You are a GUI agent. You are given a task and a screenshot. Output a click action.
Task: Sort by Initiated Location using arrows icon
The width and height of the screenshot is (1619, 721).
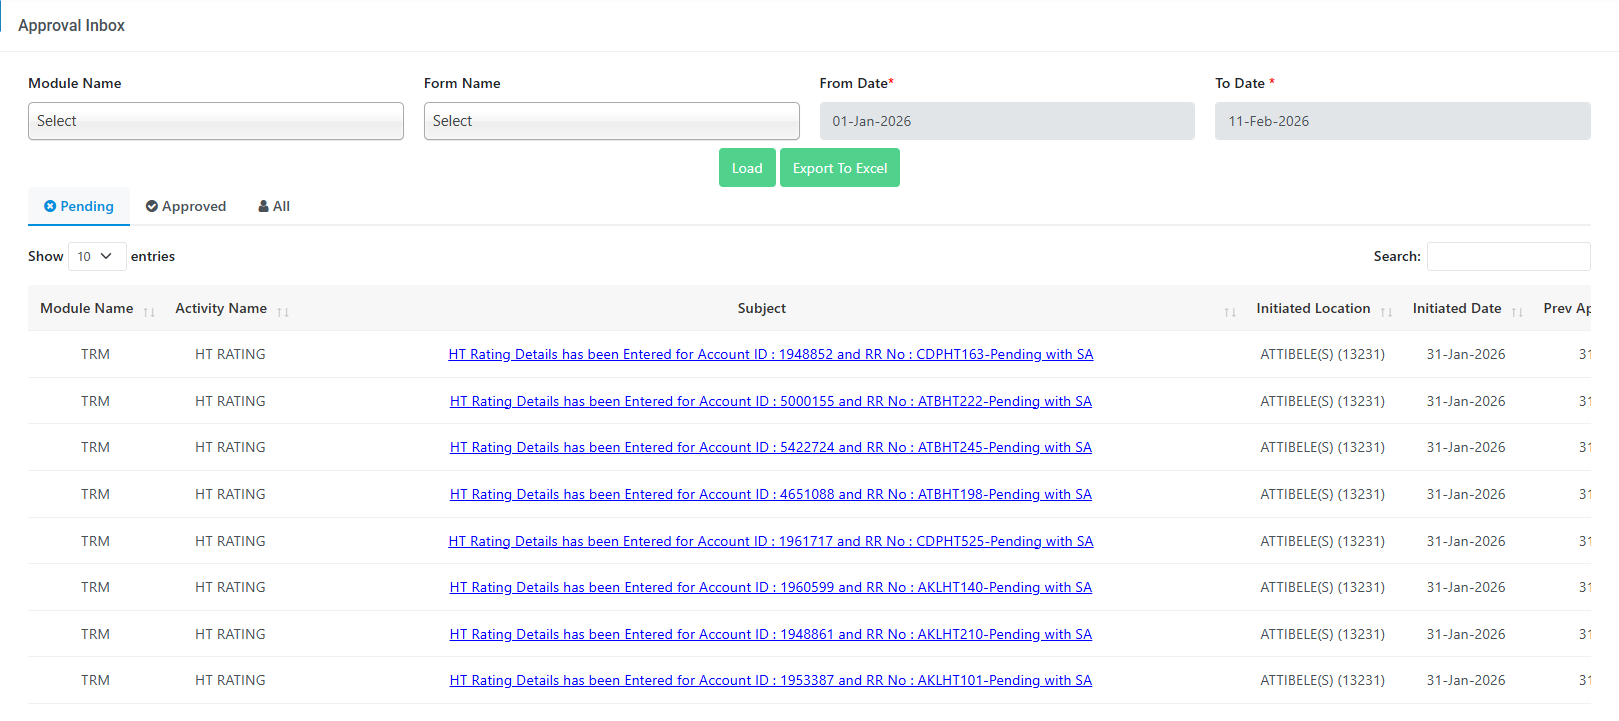(1386, 312)
